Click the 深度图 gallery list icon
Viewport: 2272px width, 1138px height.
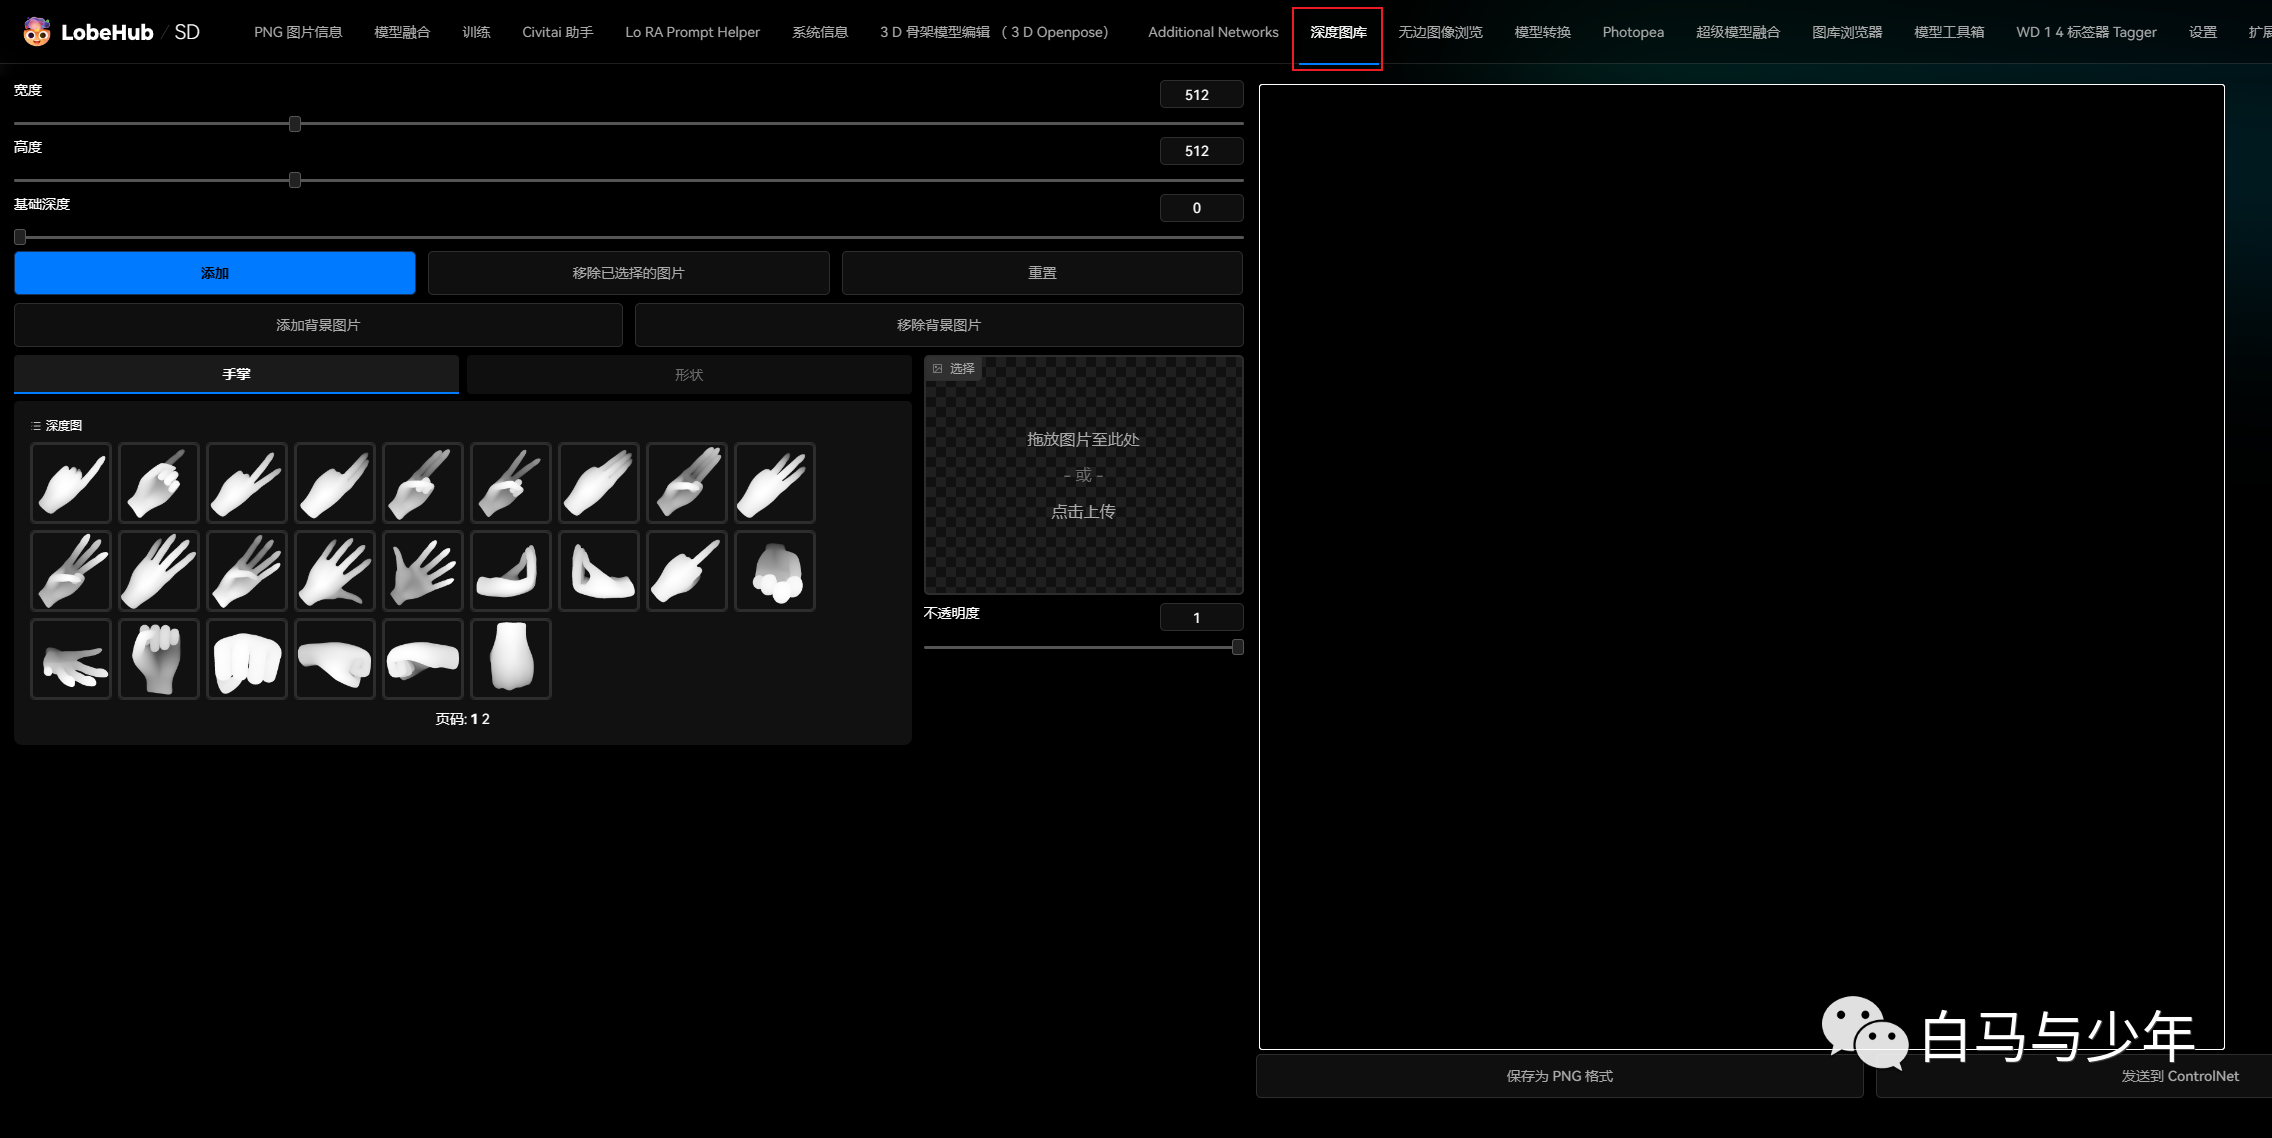pos(36,426)
